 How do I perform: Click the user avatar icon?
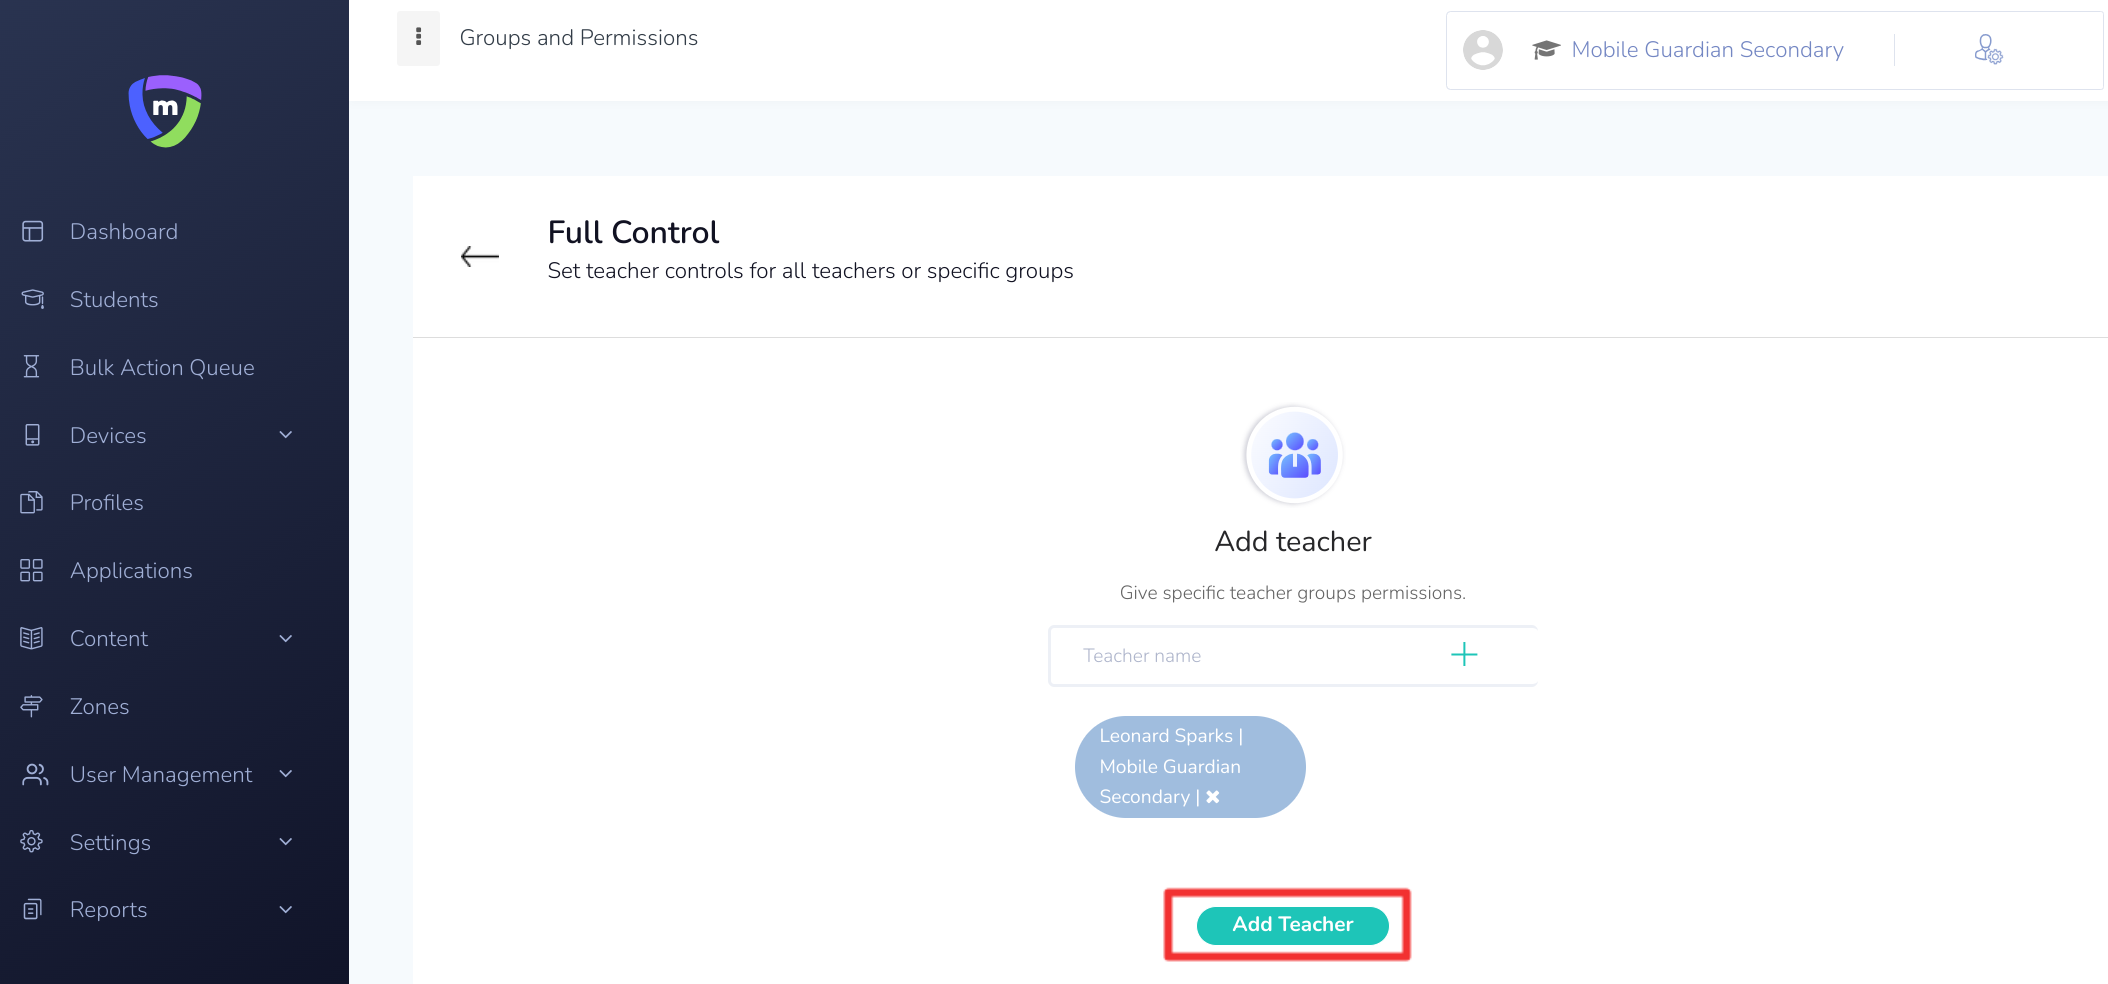(x=1483, y=50)
